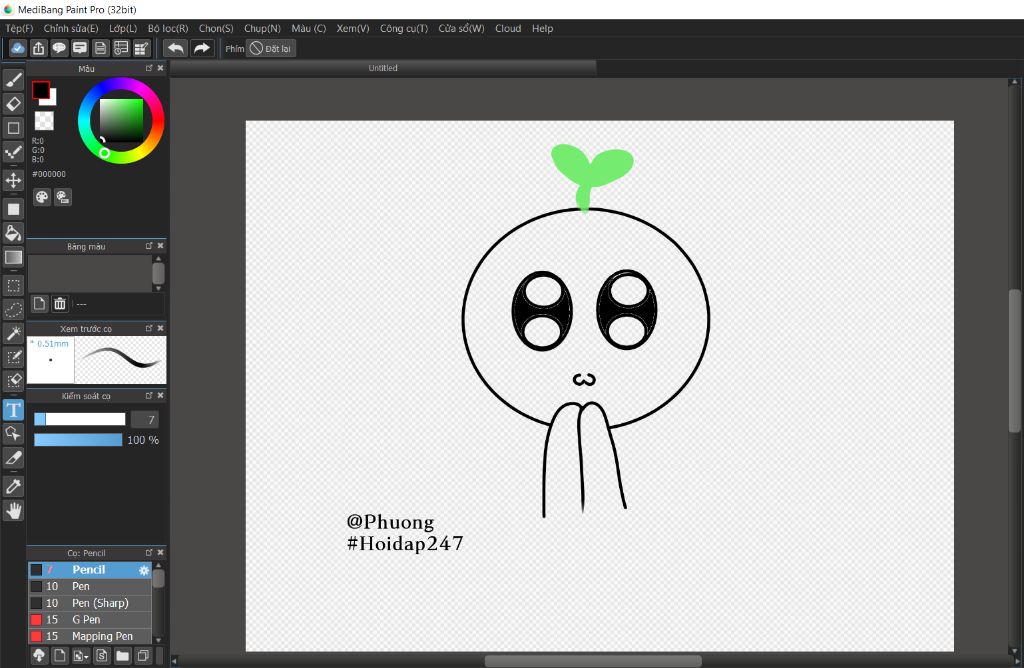
Task: Select the Magic Wand tool
Action: [x=13, y=334]
